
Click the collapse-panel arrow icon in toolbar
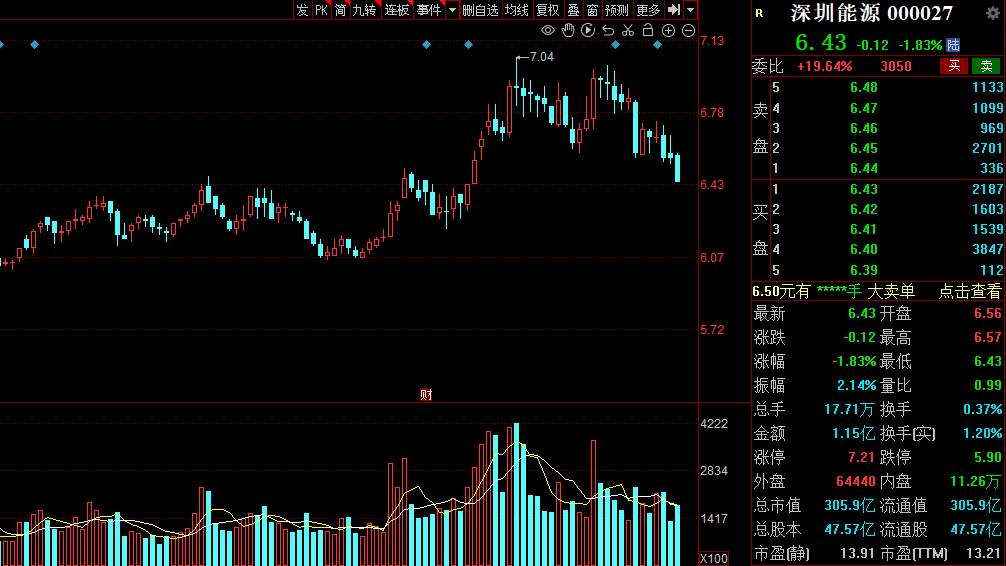(674, 10)
